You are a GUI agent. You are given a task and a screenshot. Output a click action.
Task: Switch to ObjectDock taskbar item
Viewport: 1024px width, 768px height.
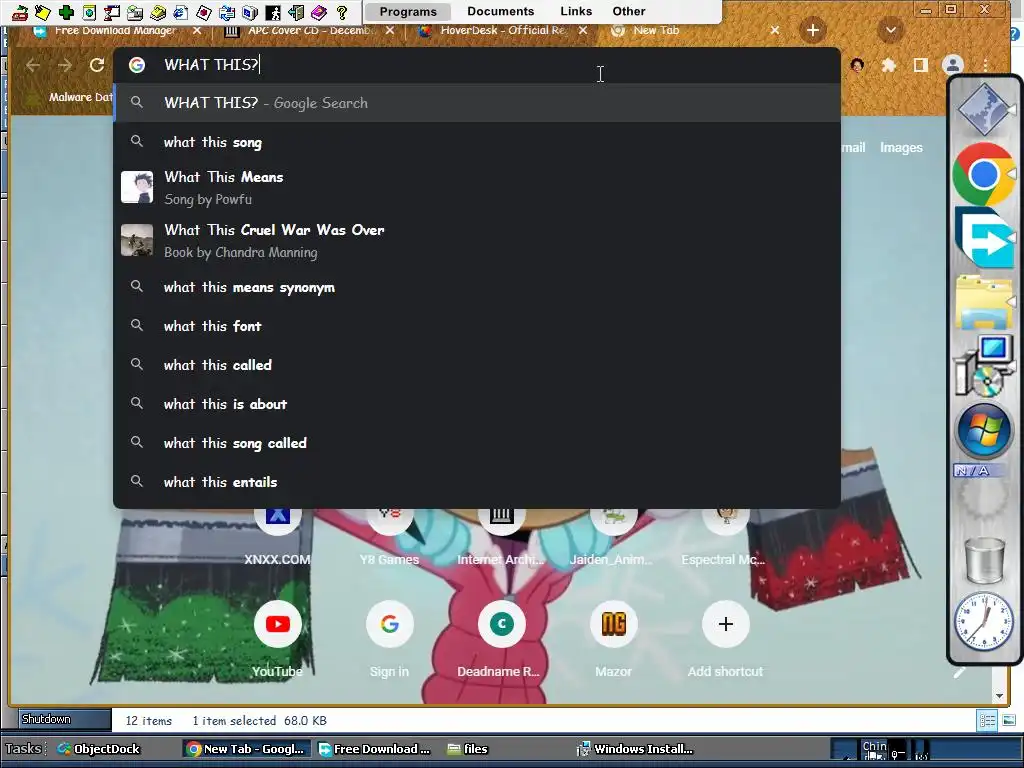pyautogui.click(x=99, y=749)
